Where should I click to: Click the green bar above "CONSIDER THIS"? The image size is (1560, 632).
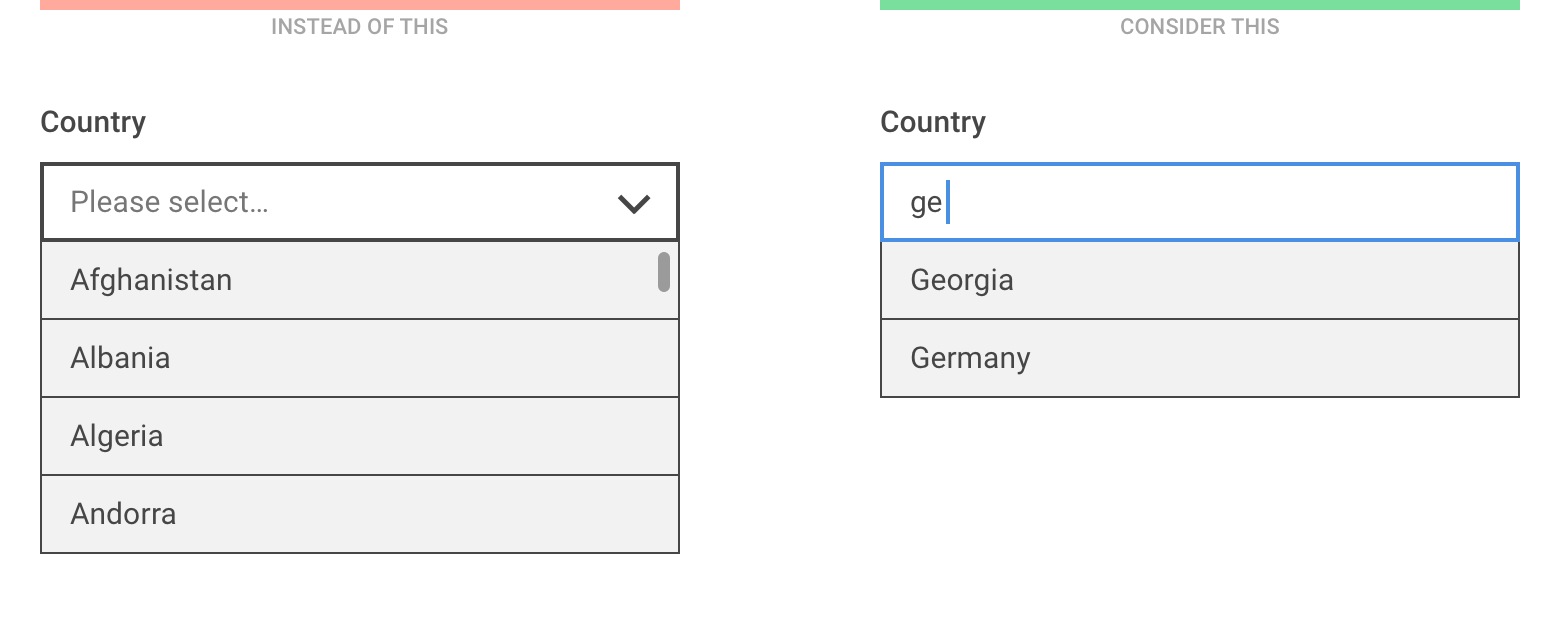tap(1200, 4)
